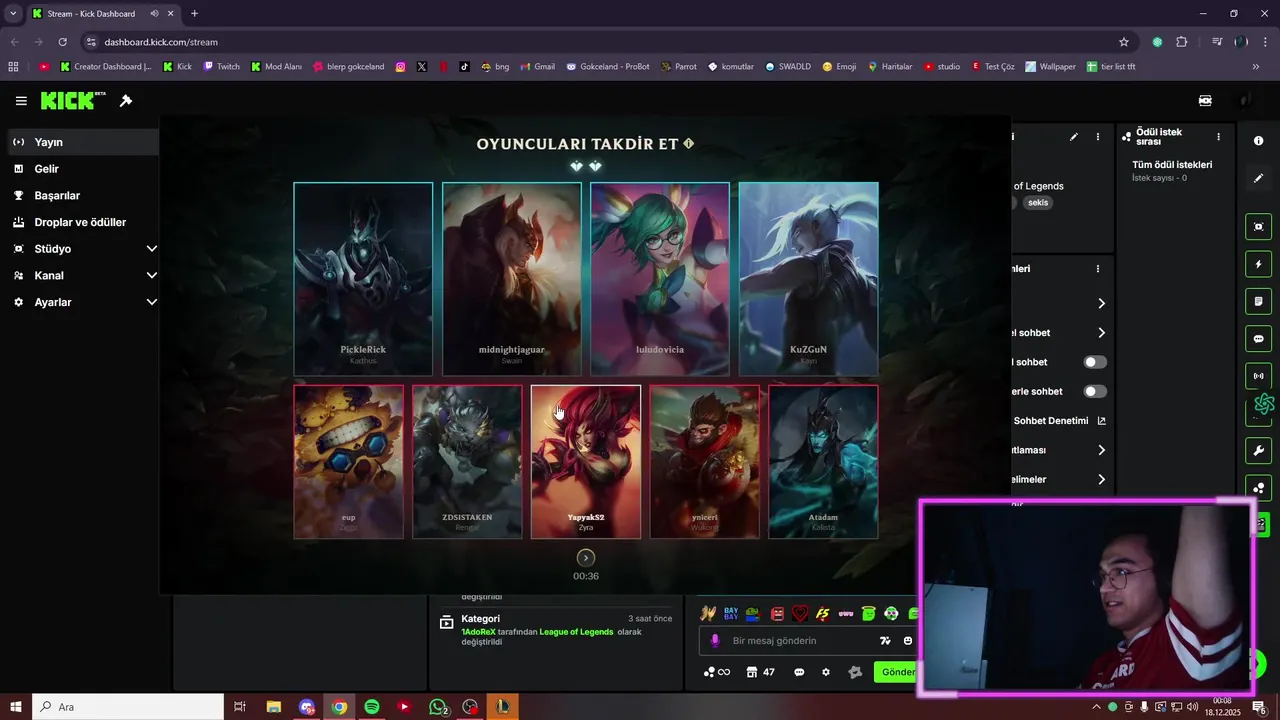
Task: Click the BAY BAY emote
Action: click(x=731, y=613)
